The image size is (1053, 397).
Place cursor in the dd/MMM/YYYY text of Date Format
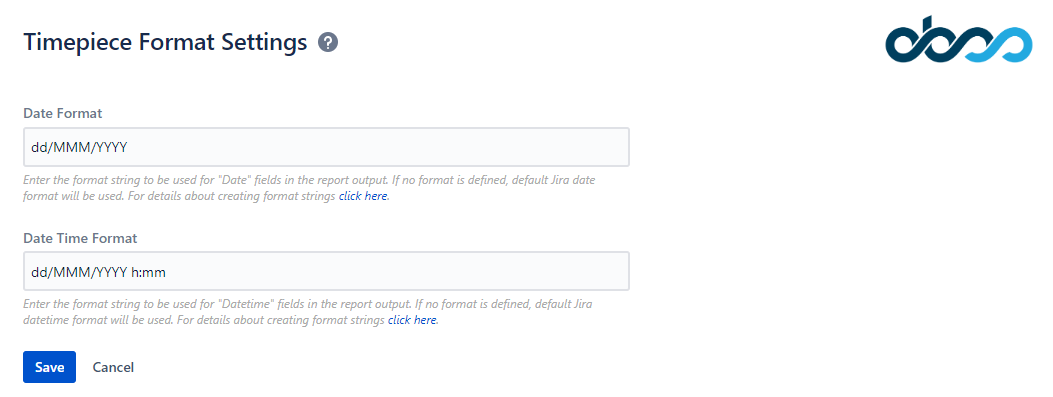pyautogui.click(x=79, y=147)
